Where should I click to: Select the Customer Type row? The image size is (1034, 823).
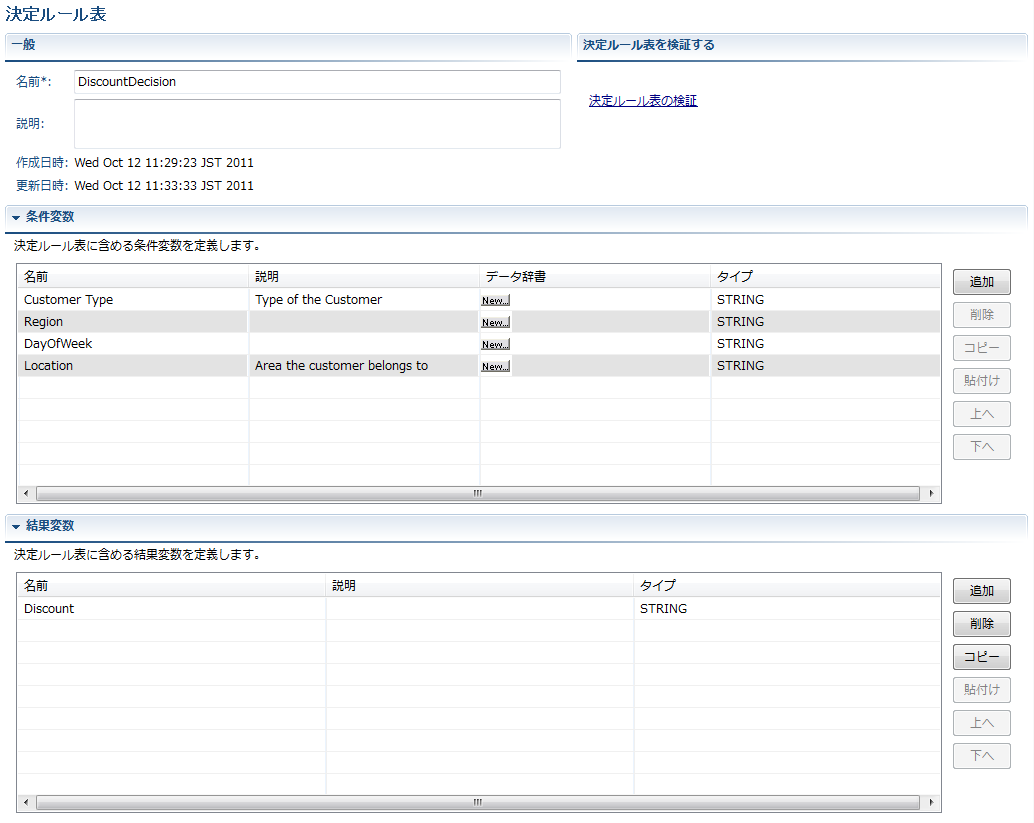(x=68, y=300)
